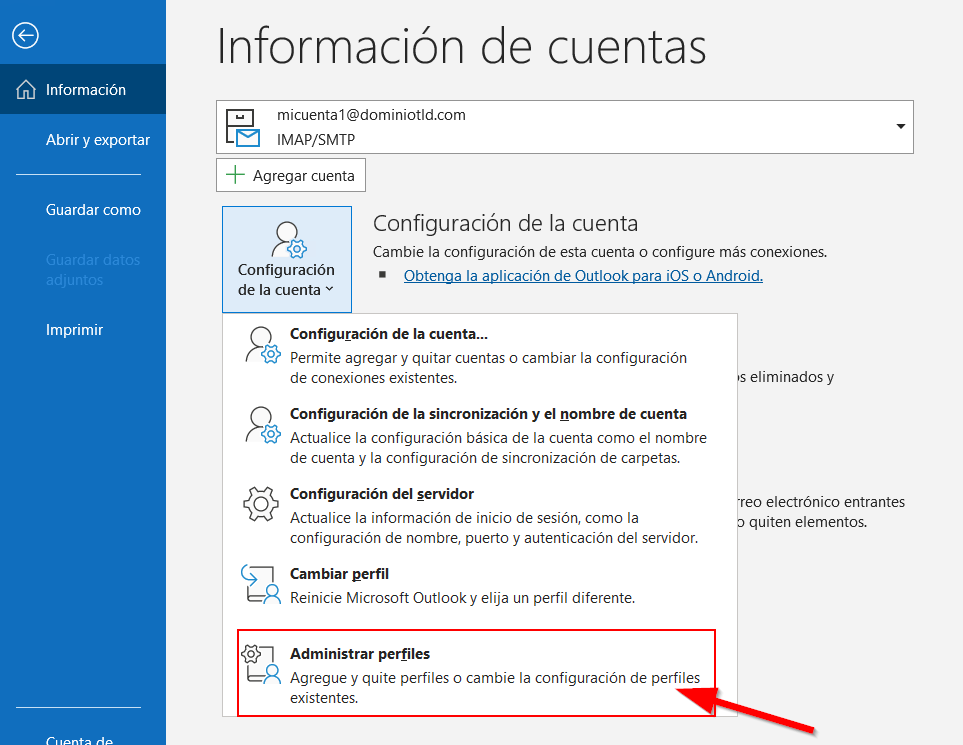
Task: Click the Administrar perfiles gear-person icon
Action: tap(261, 664)
